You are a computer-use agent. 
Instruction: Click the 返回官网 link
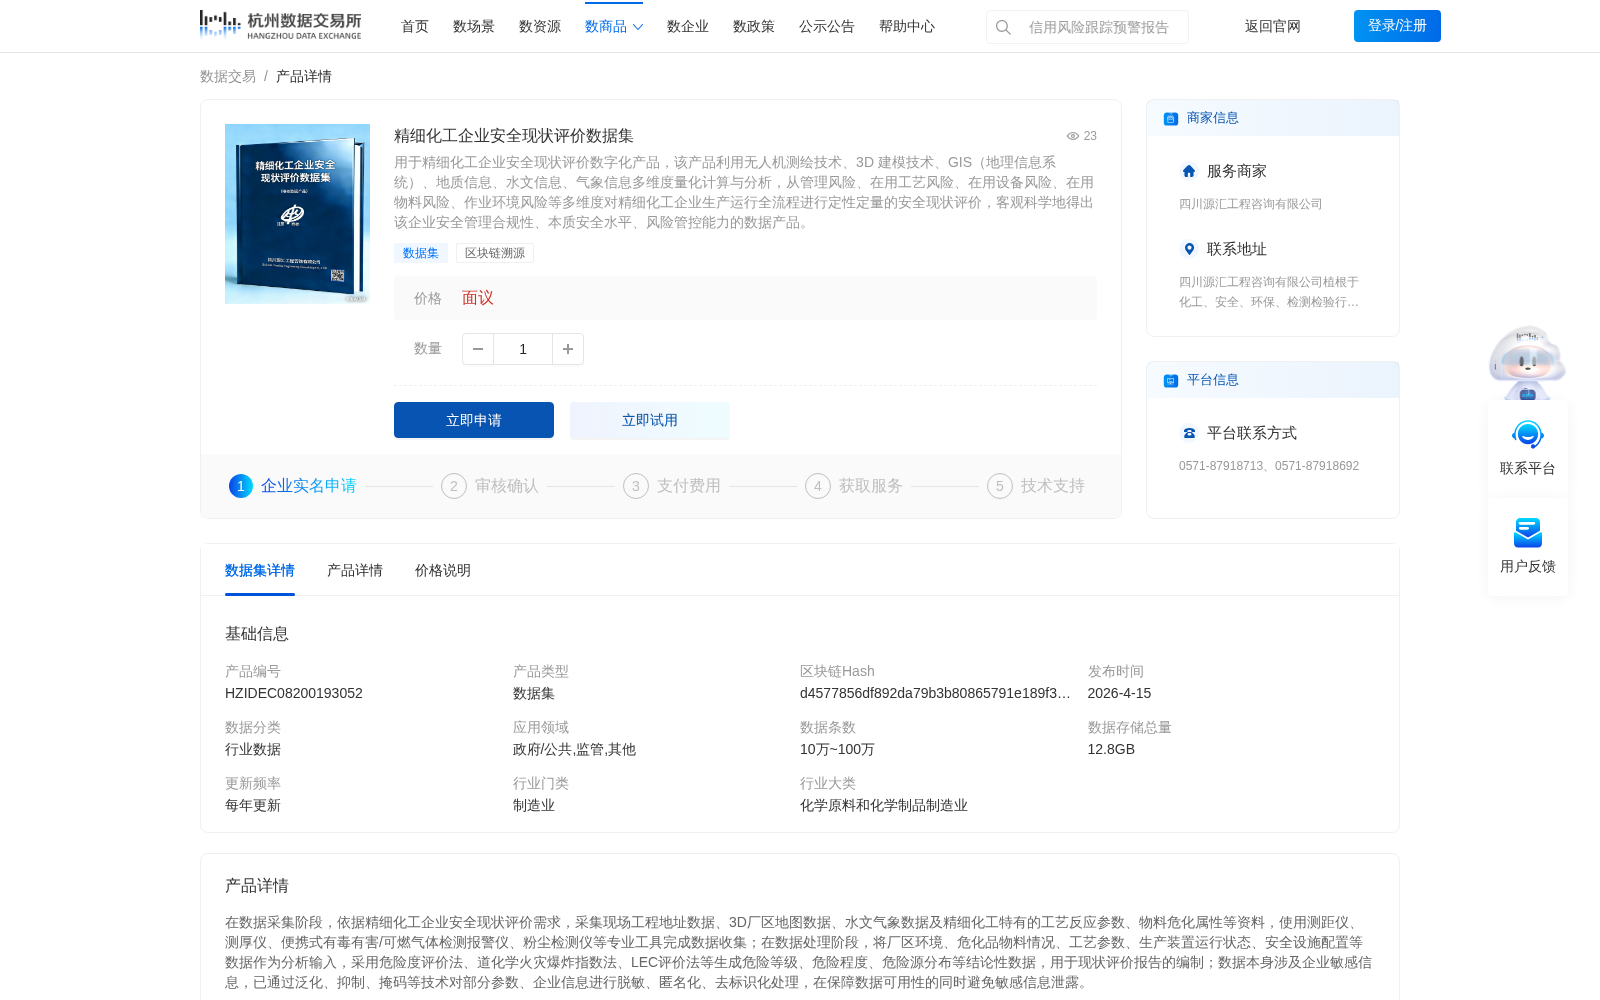click(x=1273, y=26)
